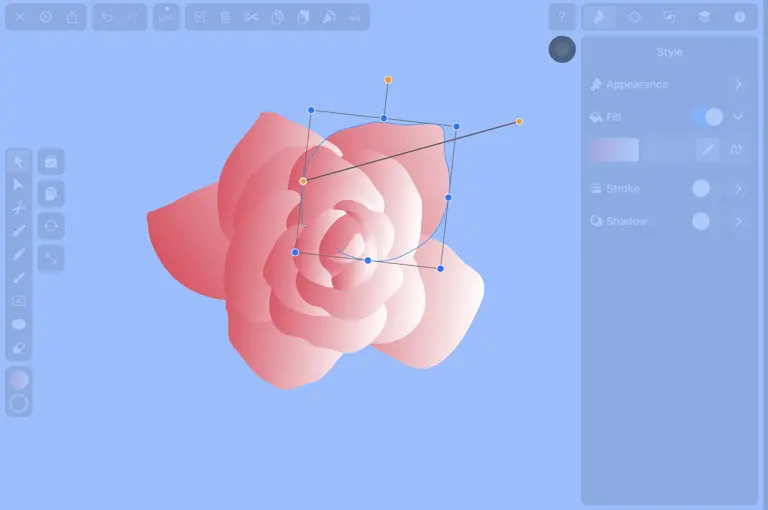The height and width of the screenshot is (510, 768).
Task: Select the Pen tool
Action: point(19,231)
